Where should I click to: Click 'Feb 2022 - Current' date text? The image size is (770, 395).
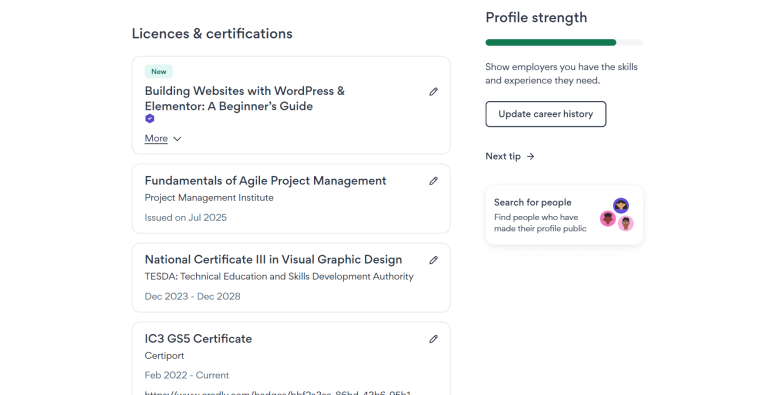point(187,375)
